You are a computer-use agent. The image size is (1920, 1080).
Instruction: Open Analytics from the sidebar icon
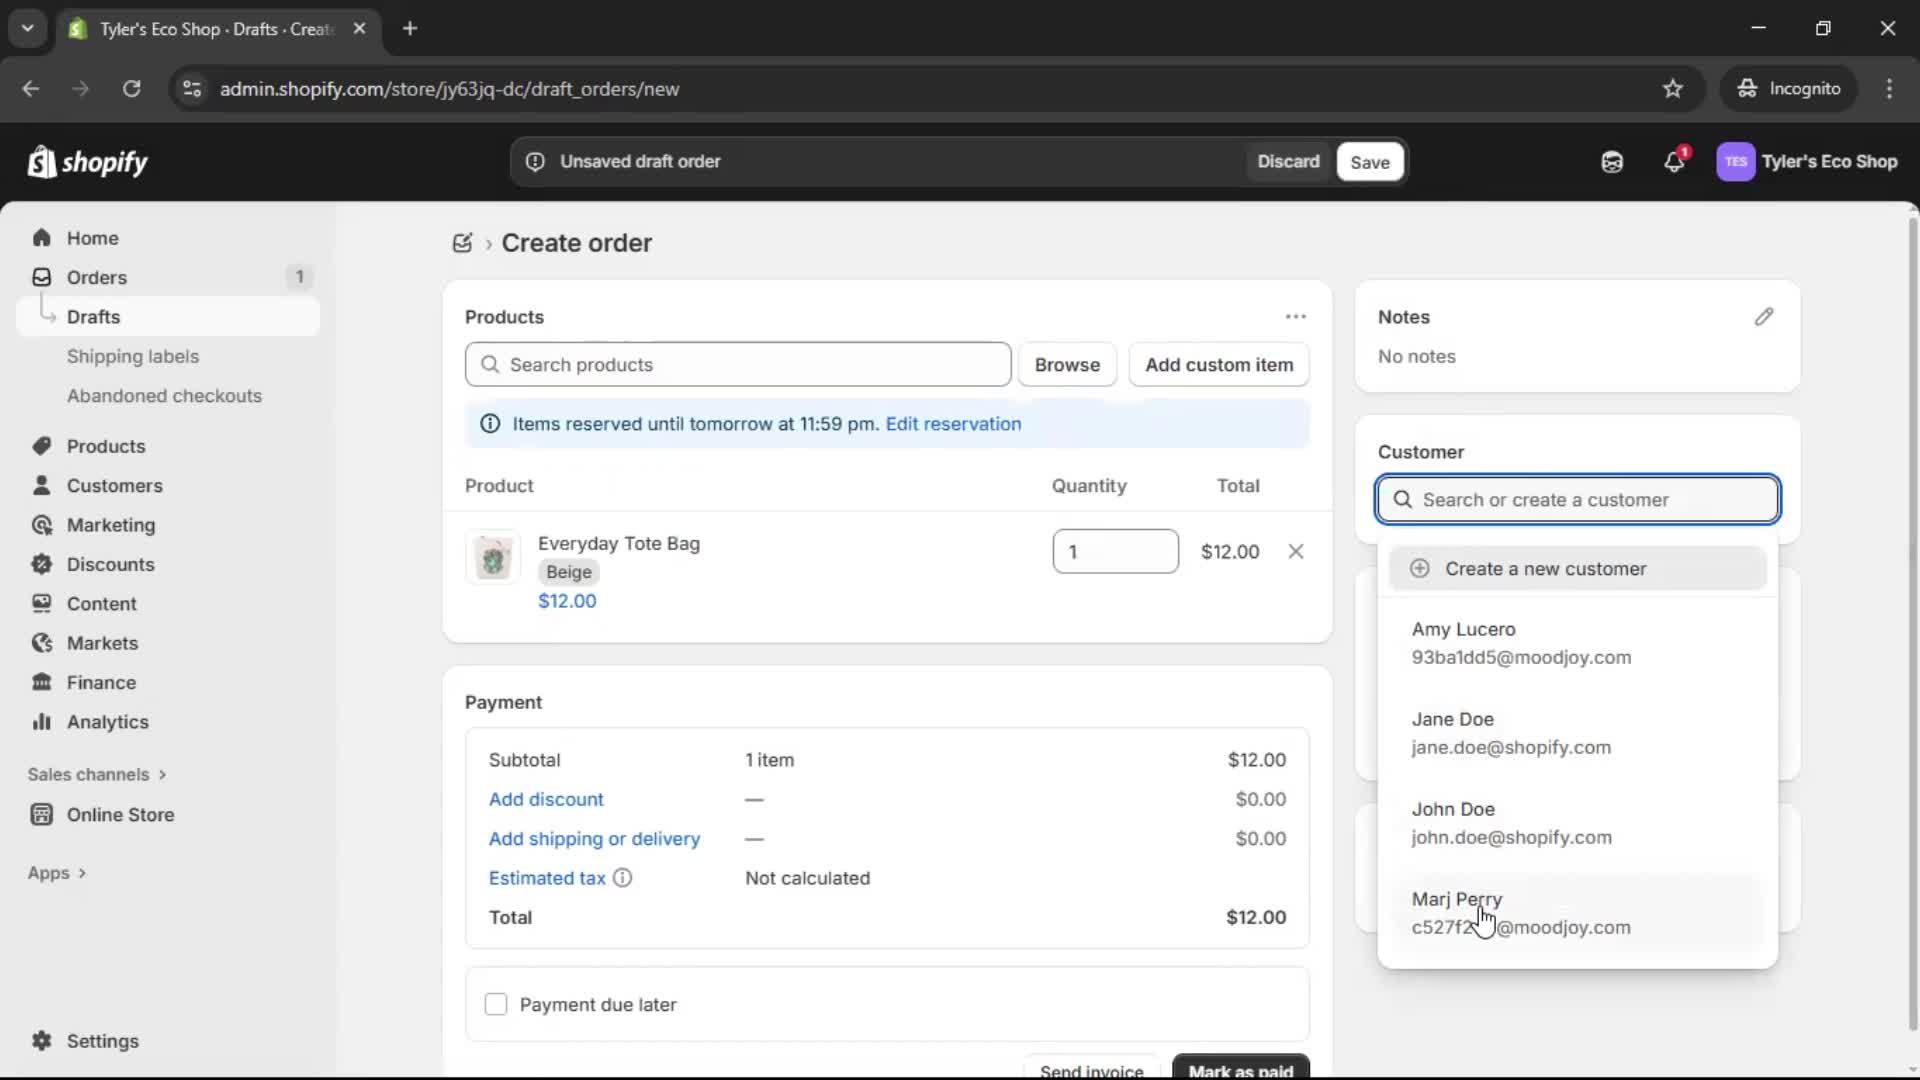(40, 722)
